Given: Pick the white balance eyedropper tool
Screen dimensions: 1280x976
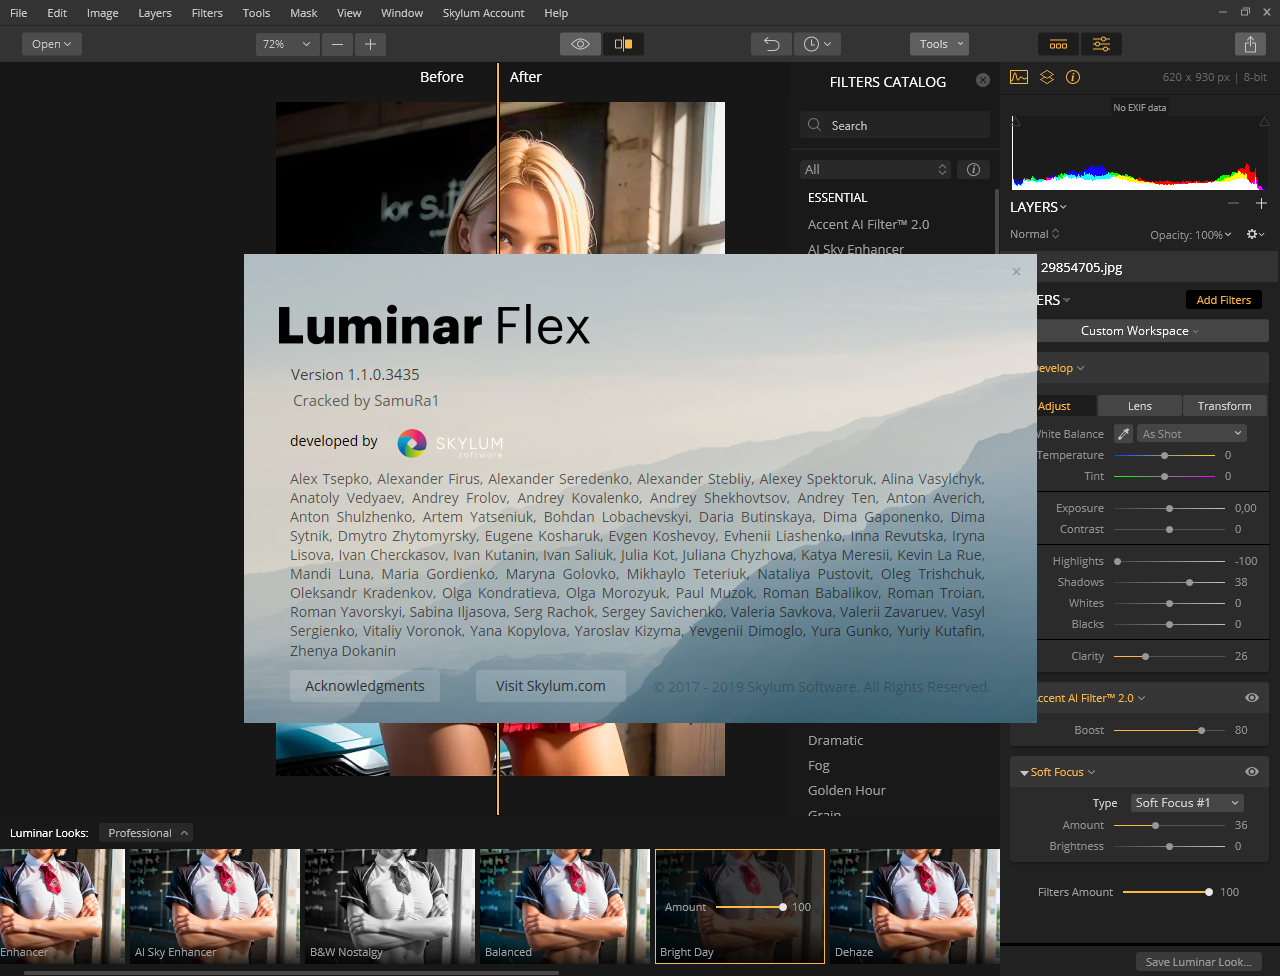Looking at the screenshot, I should coord(1124,434).
